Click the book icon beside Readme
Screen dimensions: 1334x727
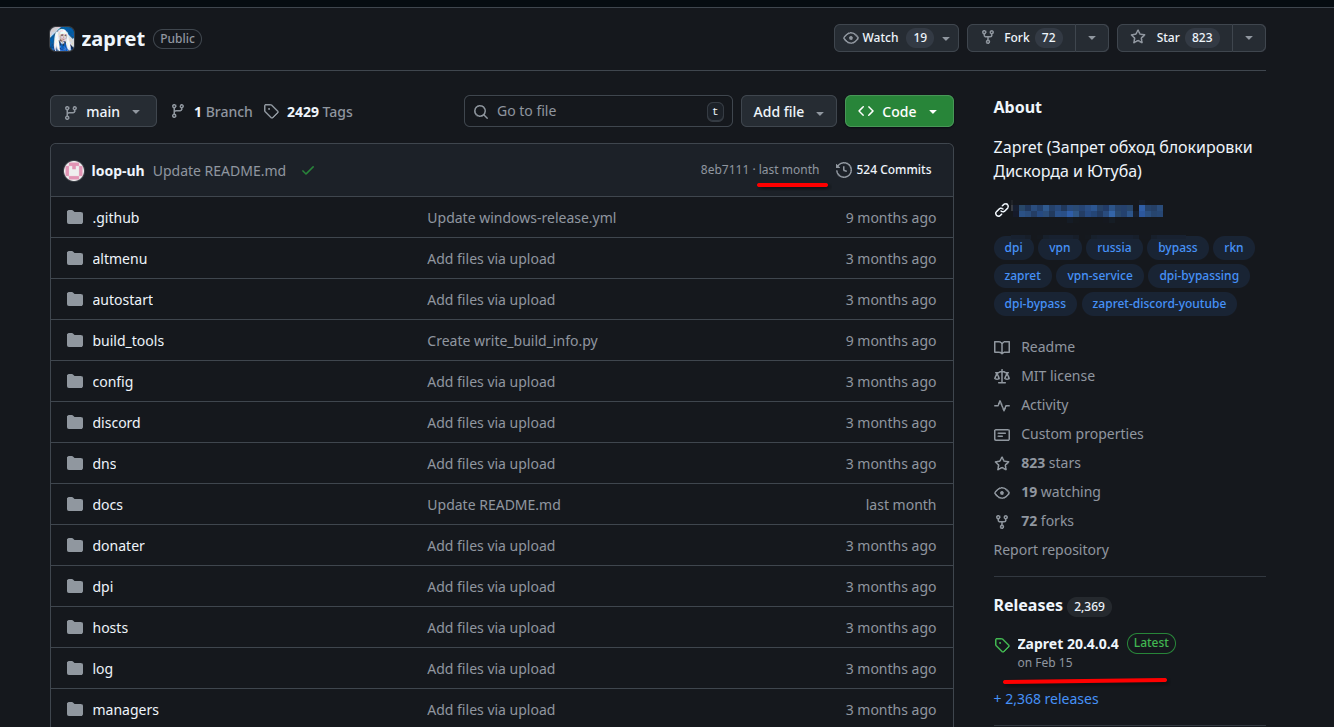click(1002, 347)
